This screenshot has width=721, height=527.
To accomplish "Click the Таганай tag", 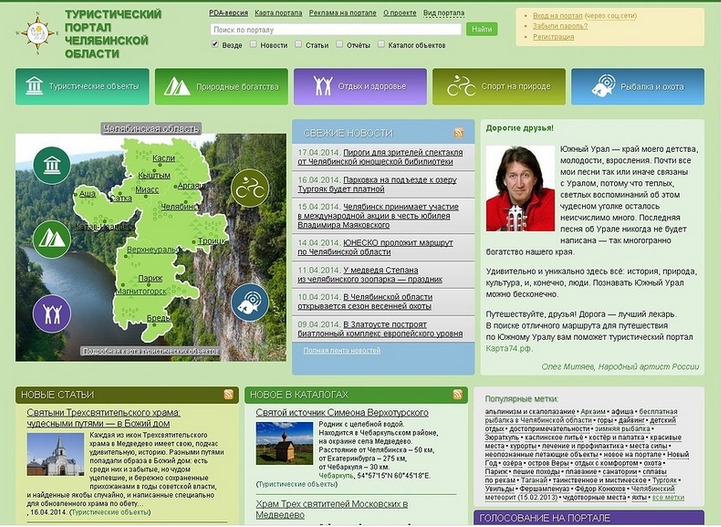I will (534, 481).
